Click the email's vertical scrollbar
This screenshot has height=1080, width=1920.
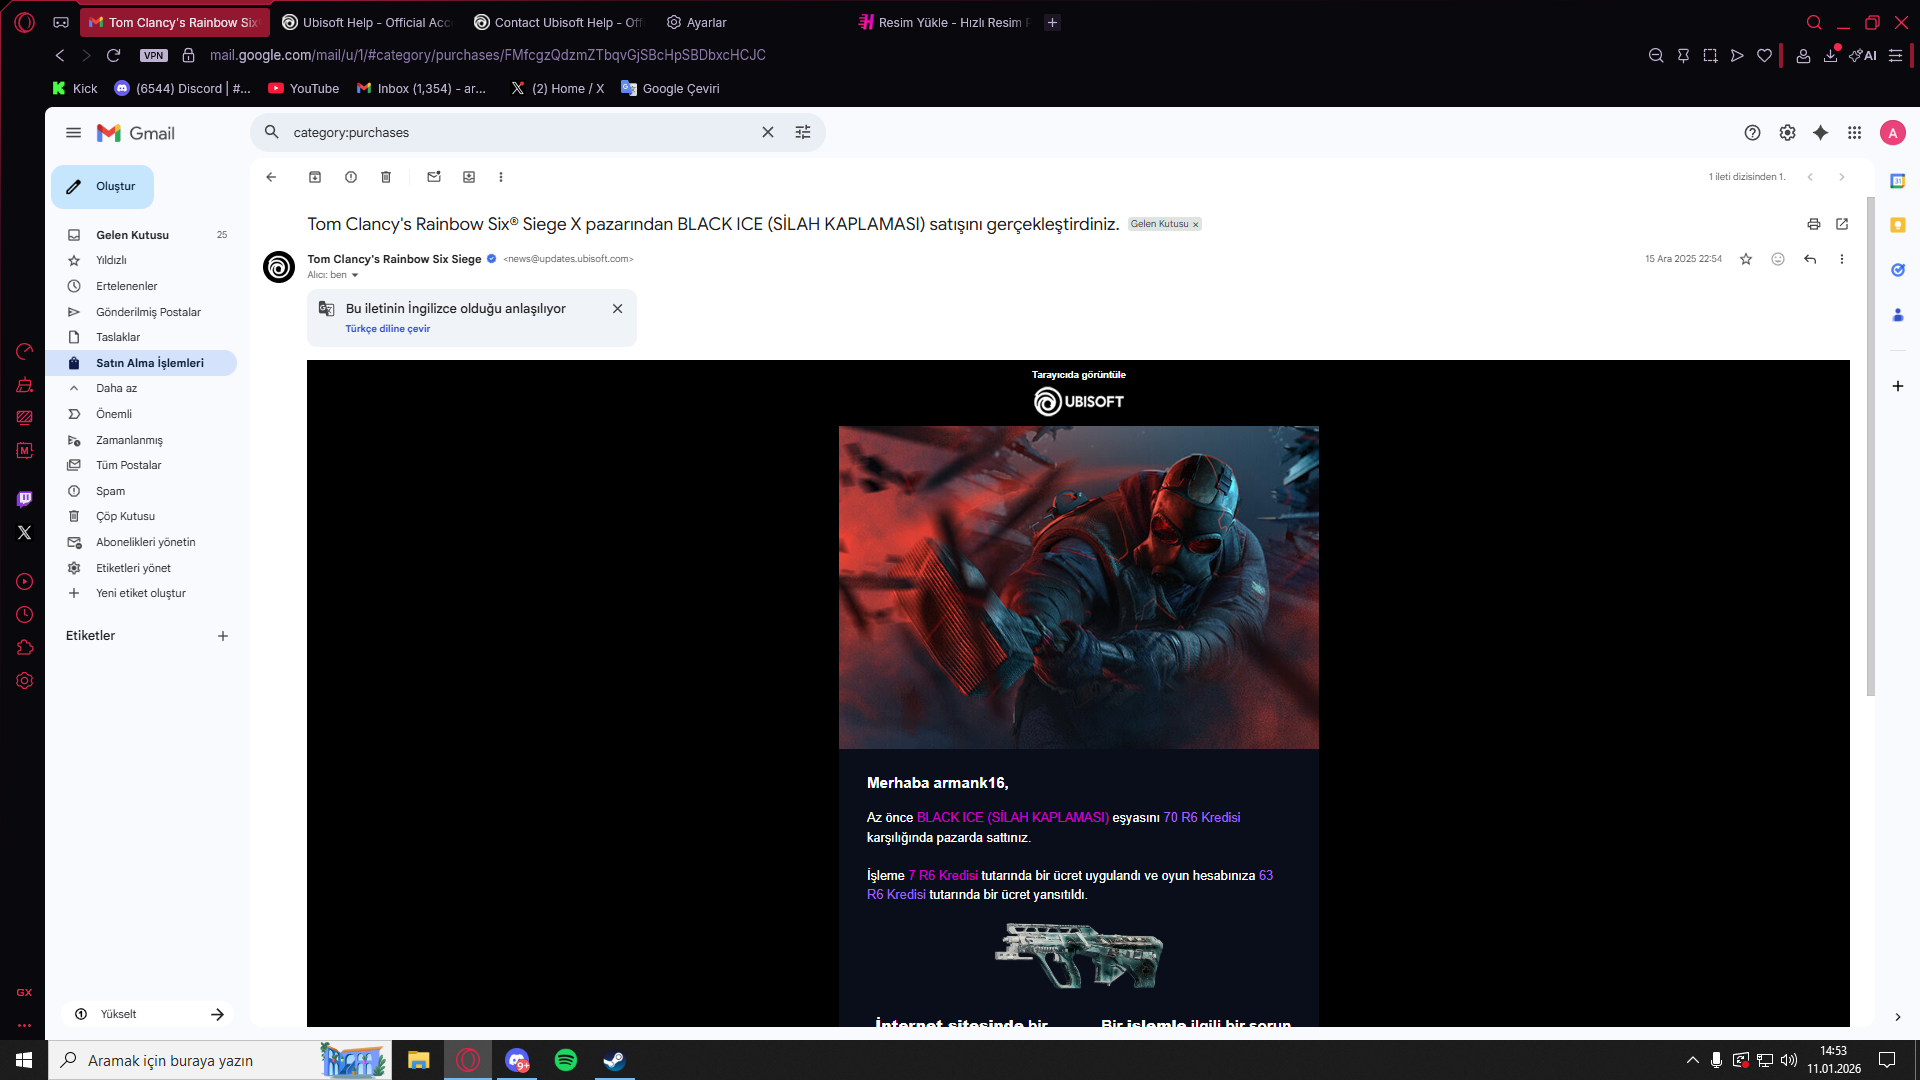tap(1870, 447)
